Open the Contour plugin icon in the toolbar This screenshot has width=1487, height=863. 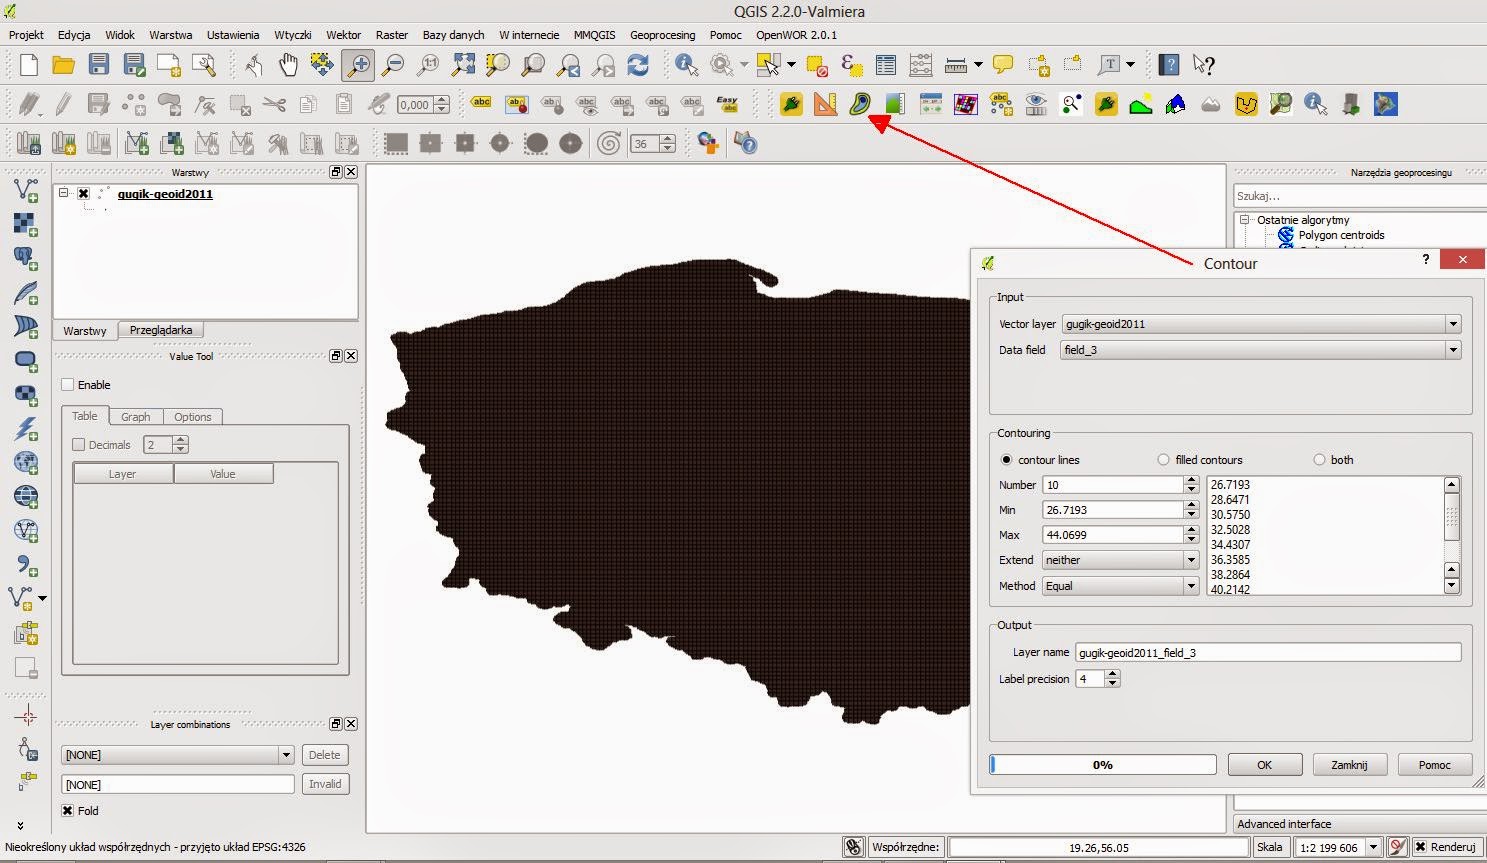[860, 104]
